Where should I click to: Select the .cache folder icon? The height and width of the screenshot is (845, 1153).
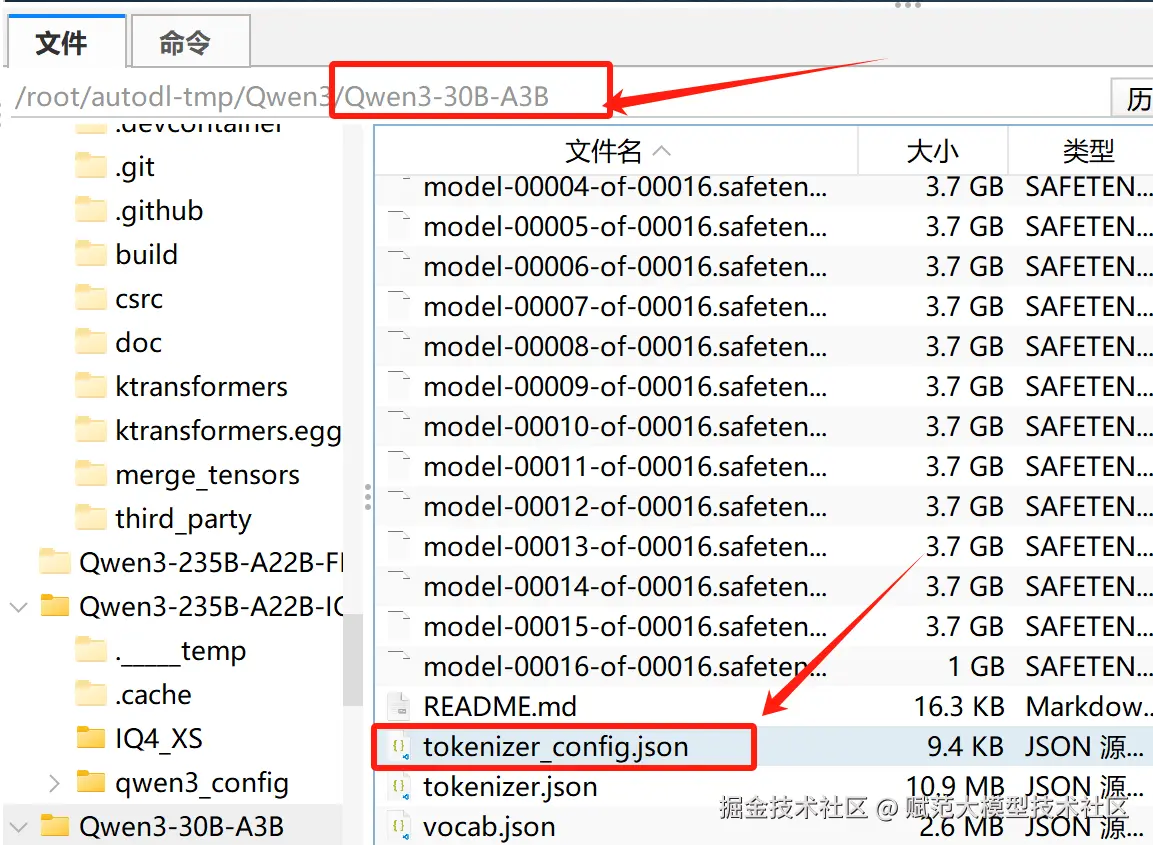click(91, 694)
